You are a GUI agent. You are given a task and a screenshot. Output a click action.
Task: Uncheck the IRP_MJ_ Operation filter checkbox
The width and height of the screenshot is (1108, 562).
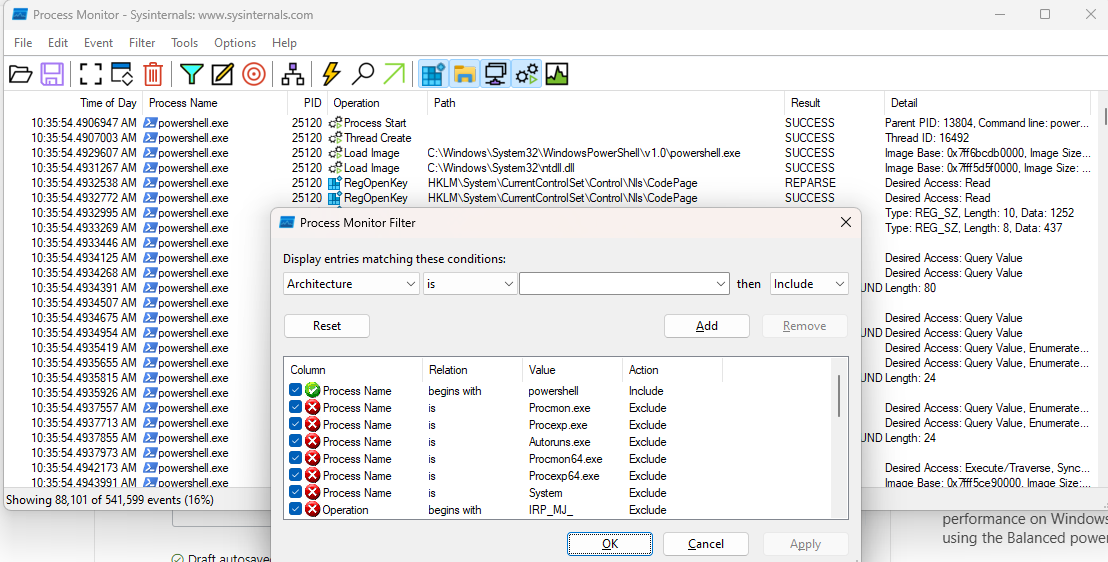pyautogui.click(x=295, y=509)
